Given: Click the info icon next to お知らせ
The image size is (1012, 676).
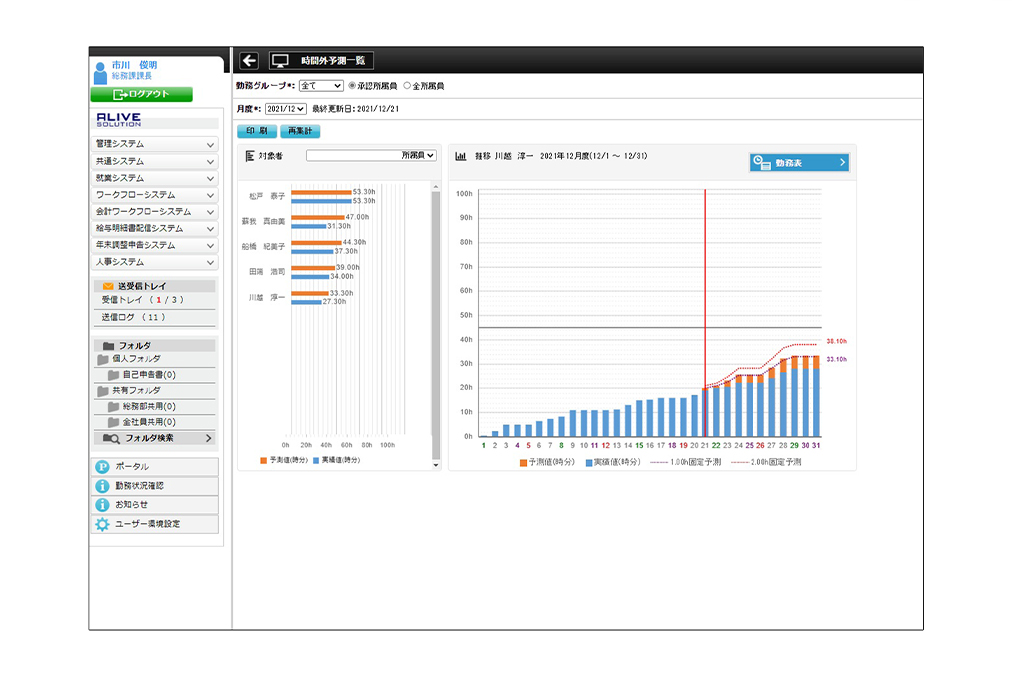Looking at the screenshot, I should click(102, 505).
